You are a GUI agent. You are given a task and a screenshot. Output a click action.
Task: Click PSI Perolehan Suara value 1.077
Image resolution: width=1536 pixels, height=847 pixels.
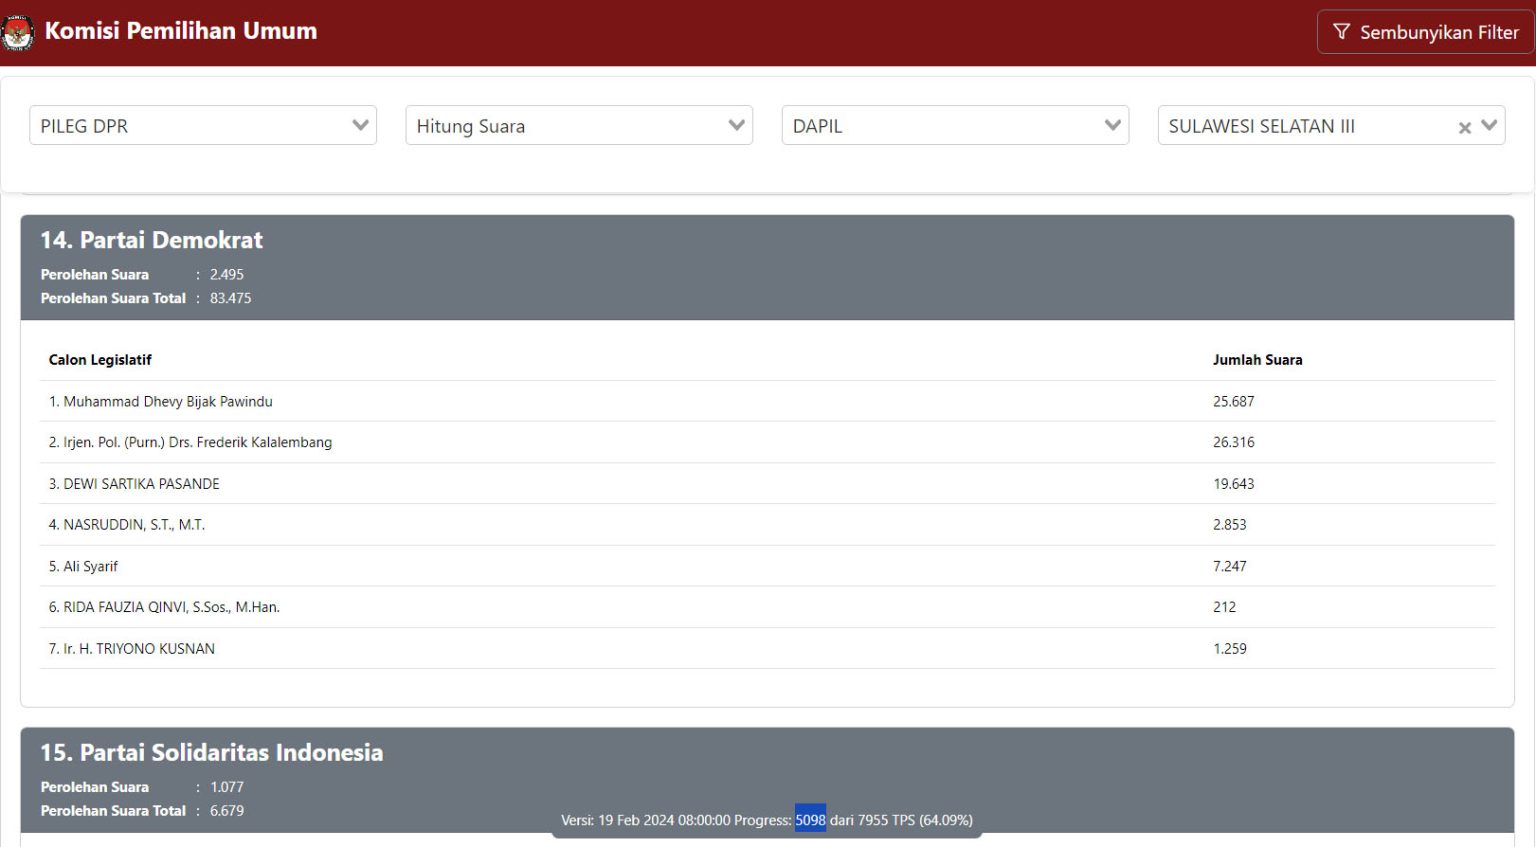pos(227,787)
